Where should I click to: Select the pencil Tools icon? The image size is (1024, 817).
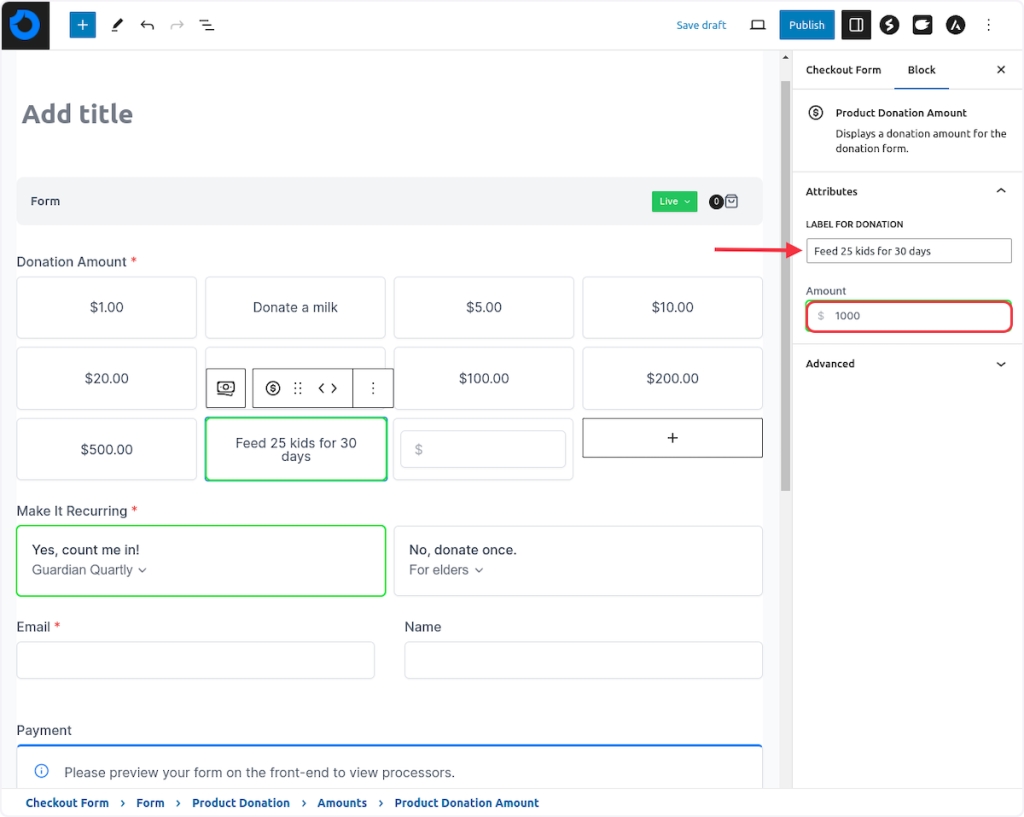coord(117,25)
